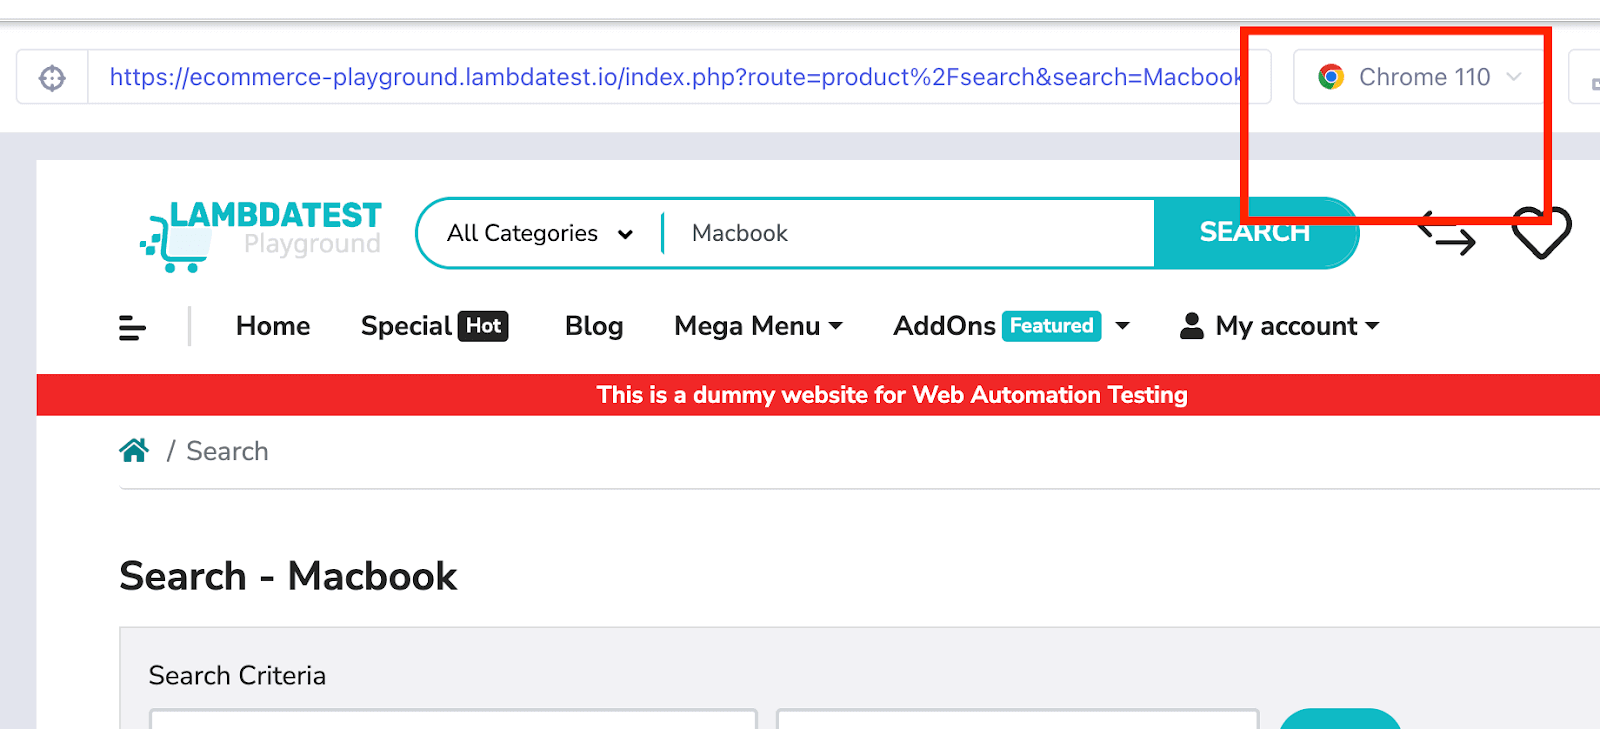Click the wishlist heart icon
This screenshot has width=1600, height=729.
tap(1541, 233)
